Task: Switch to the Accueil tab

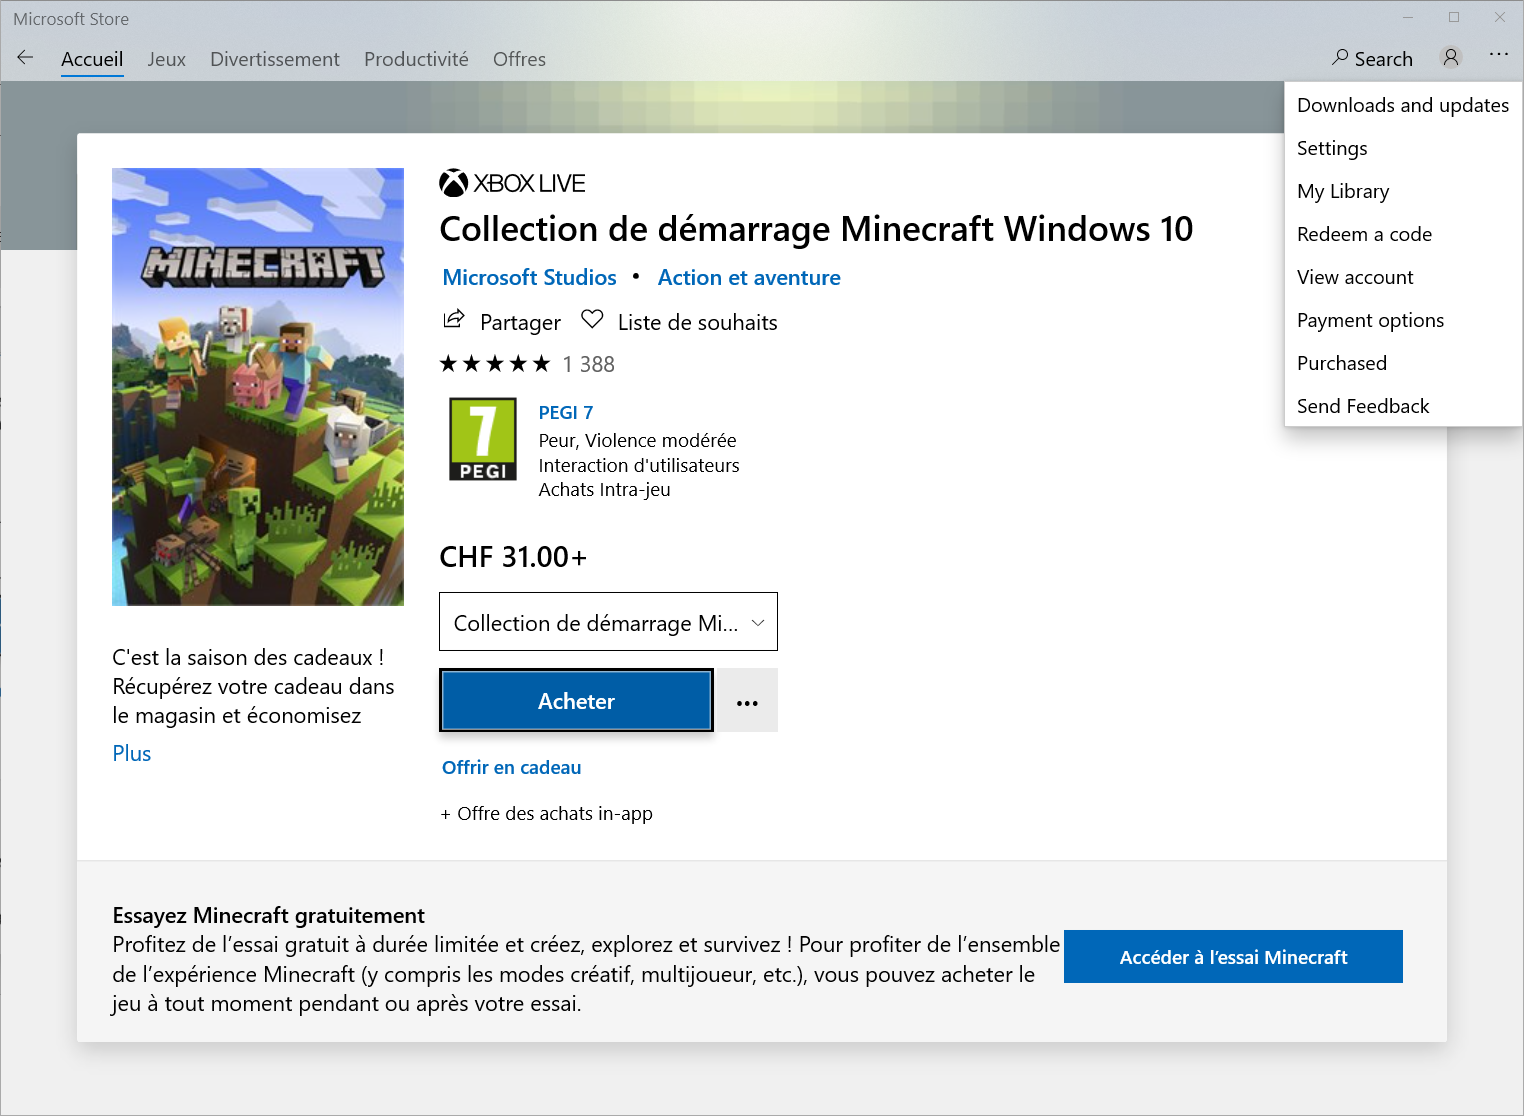Action: 92,59
